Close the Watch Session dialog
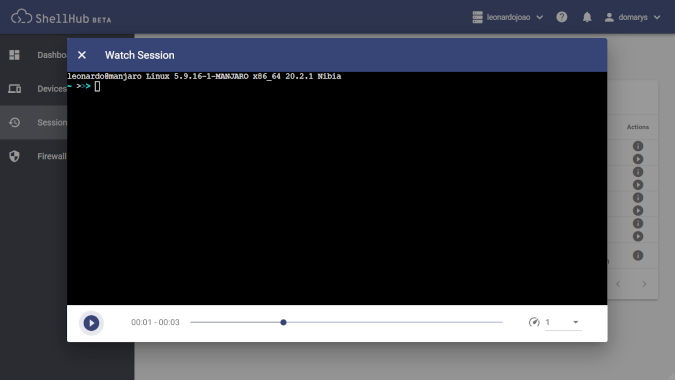Viewport: 675px width, 380px height. tap(82, 55)
